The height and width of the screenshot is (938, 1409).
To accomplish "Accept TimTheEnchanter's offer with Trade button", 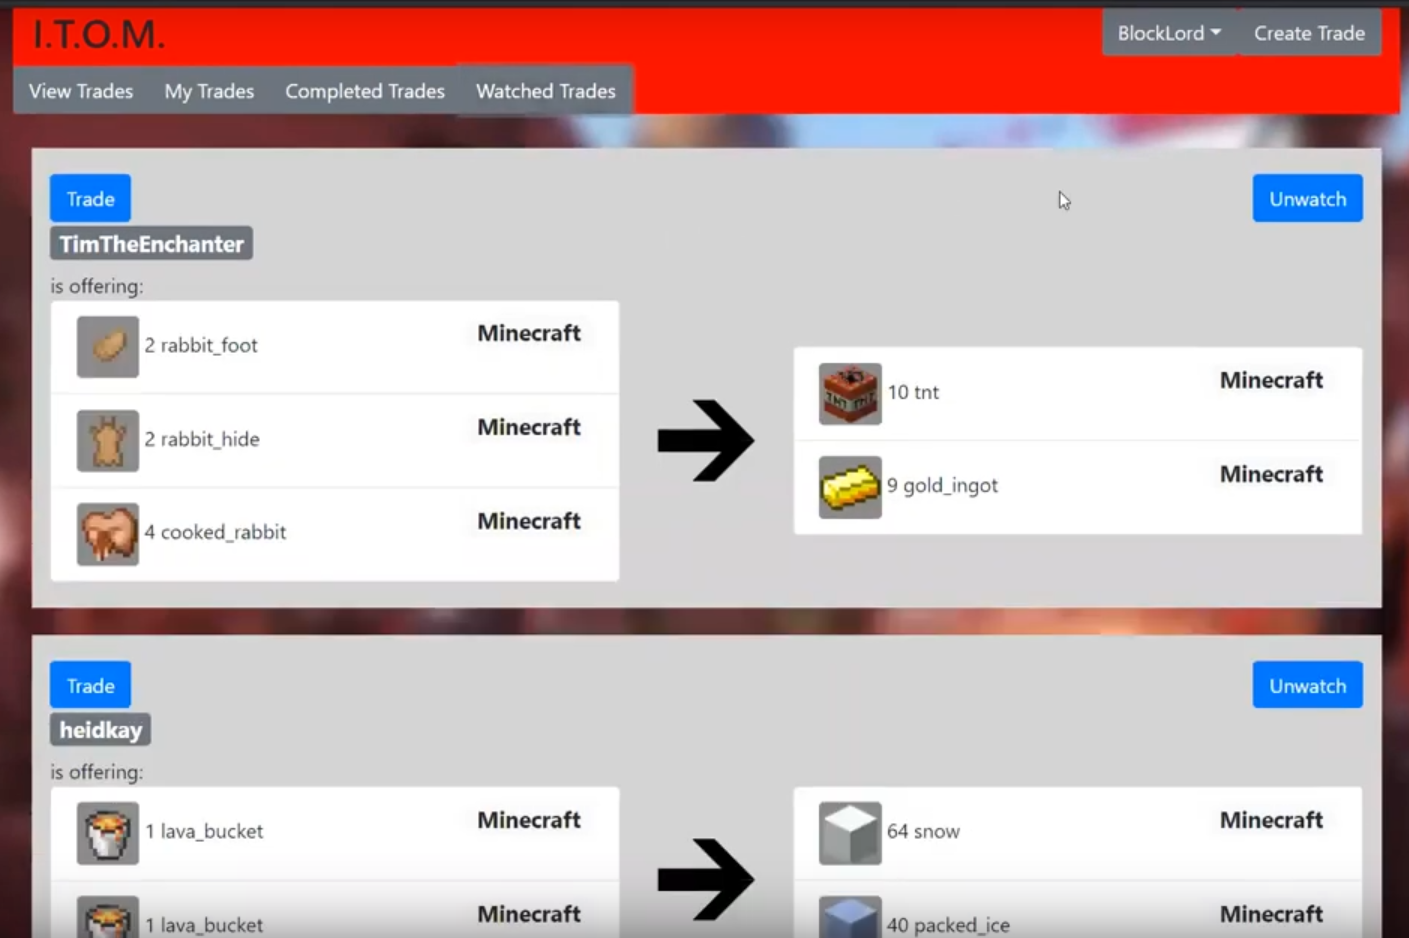I will coord(90,199).
